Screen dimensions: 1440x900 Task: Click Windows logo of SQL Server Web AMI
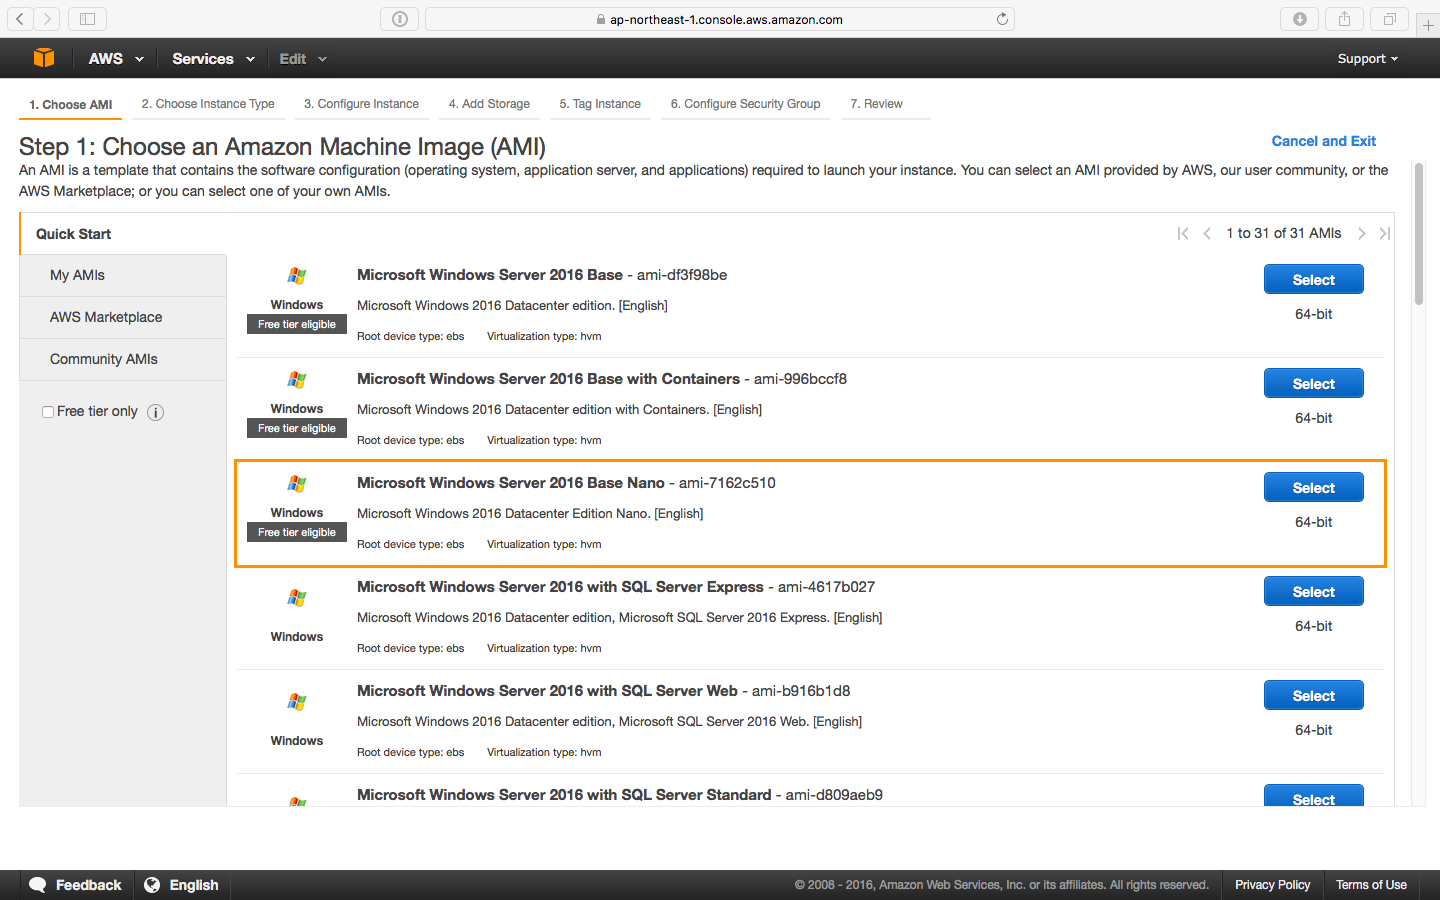tap(297, 702)
